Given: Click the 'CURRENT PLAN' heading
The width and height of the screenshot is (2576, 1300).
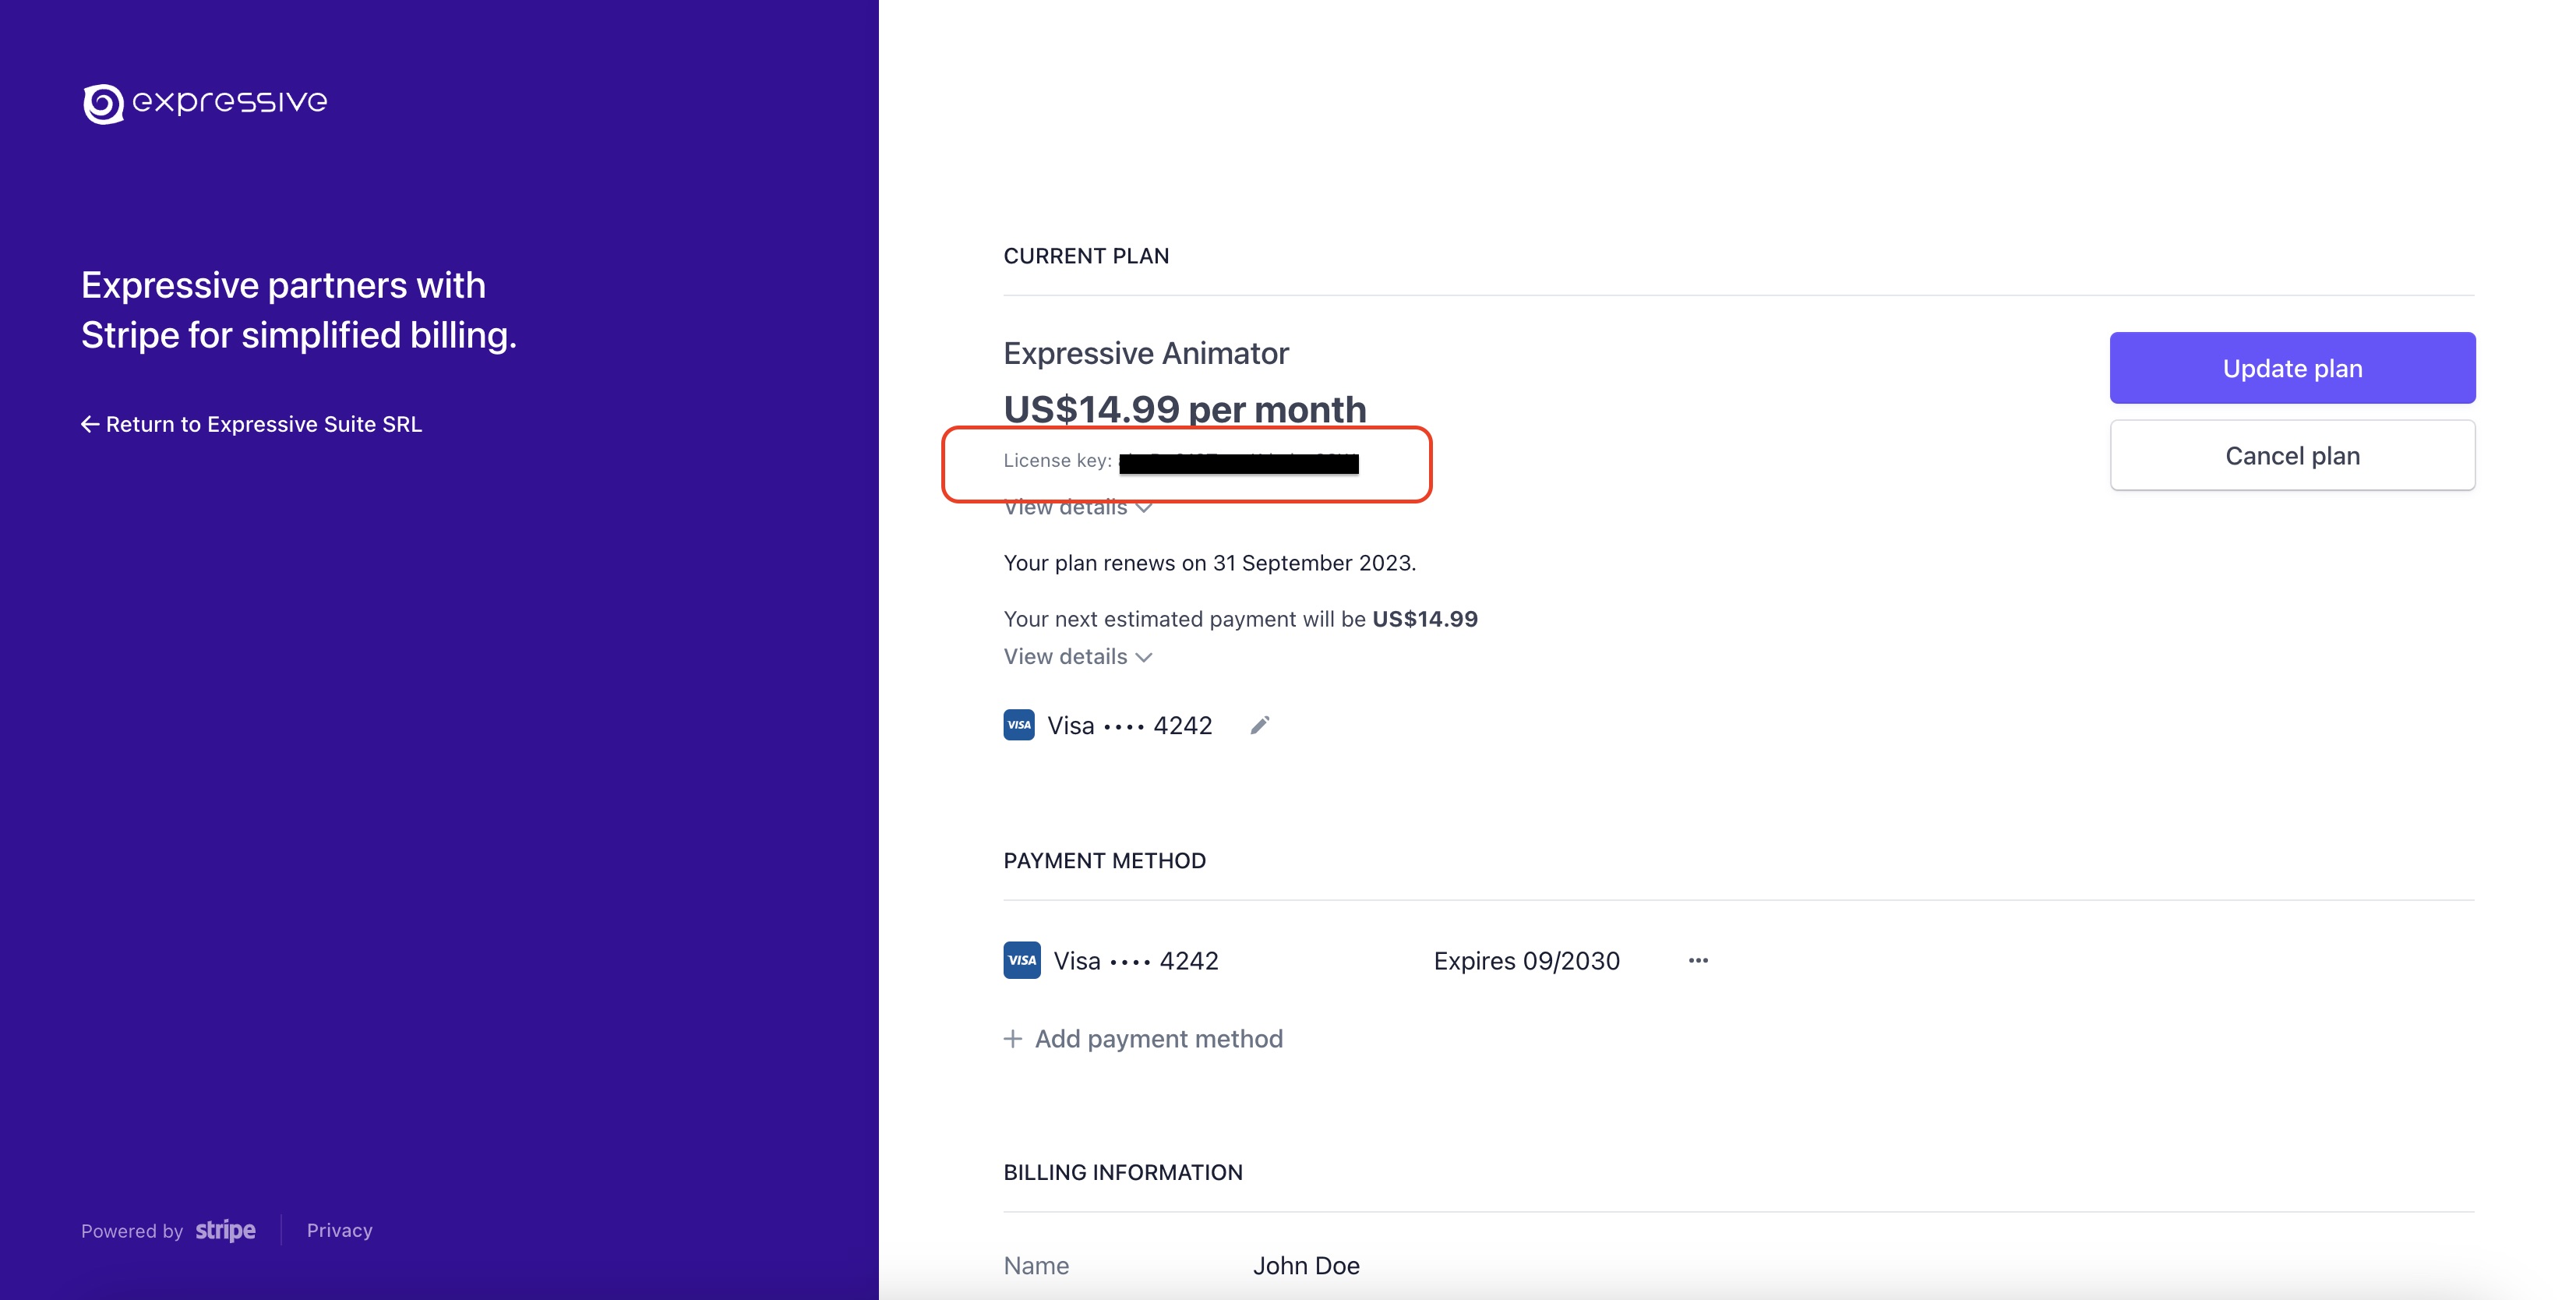Looking at the screenshot, I should (1086, 256).
